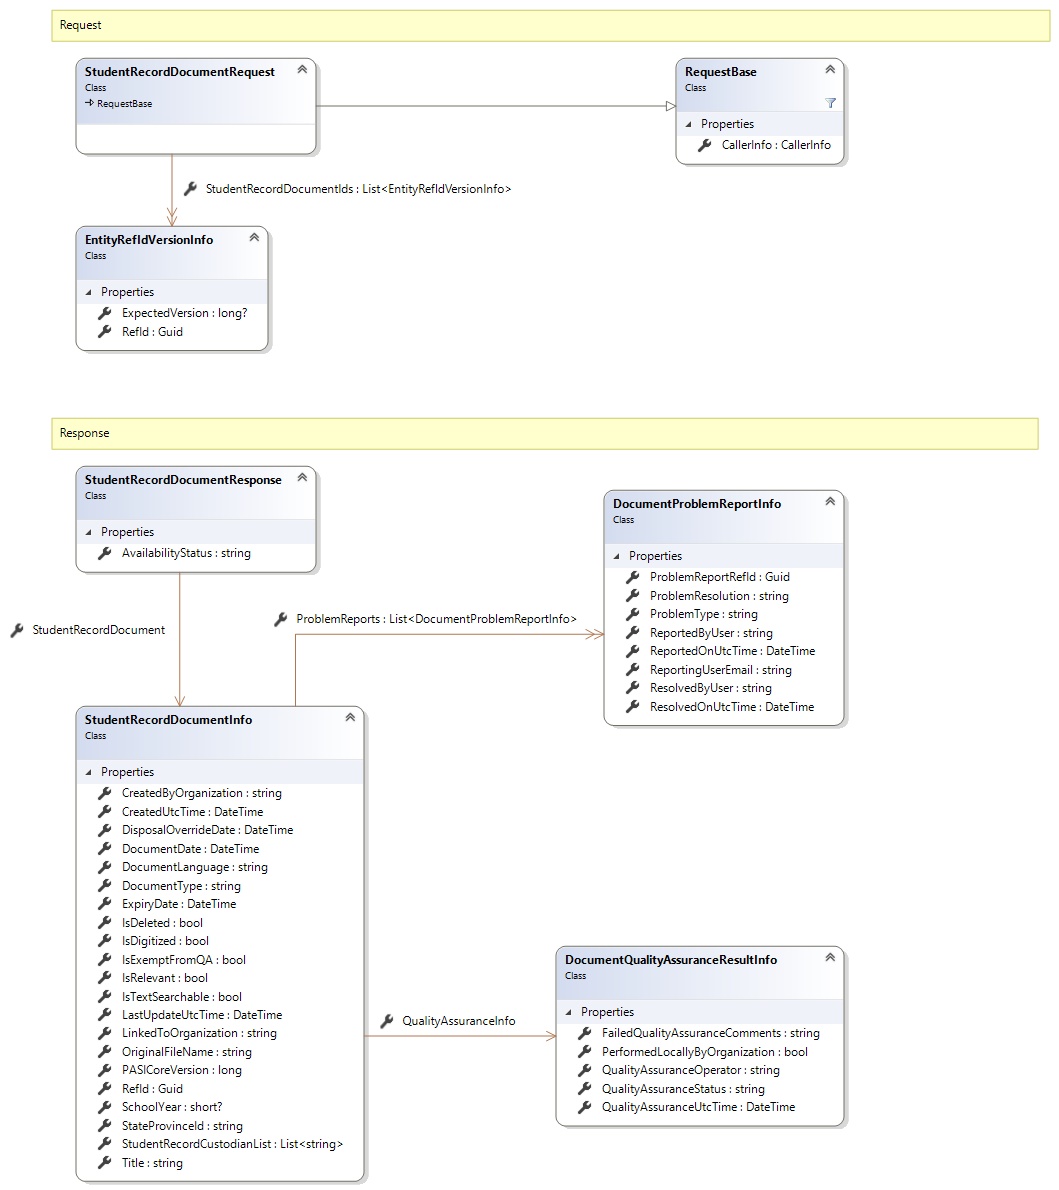The width and height of the screenshot is (1059, 1190).
Task: Select the StudentRecordDocumentResponse class header
Action: (x=183, y=481)
